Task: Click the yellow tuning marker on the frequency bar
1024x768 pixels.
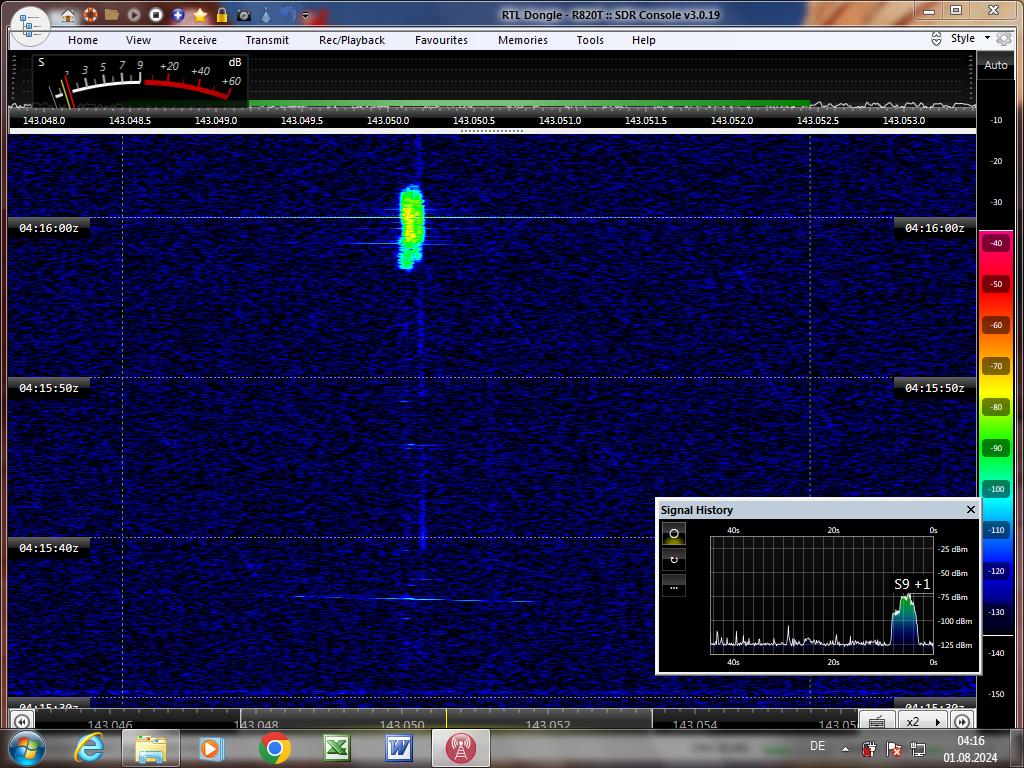Action: [x=446, y=718]
